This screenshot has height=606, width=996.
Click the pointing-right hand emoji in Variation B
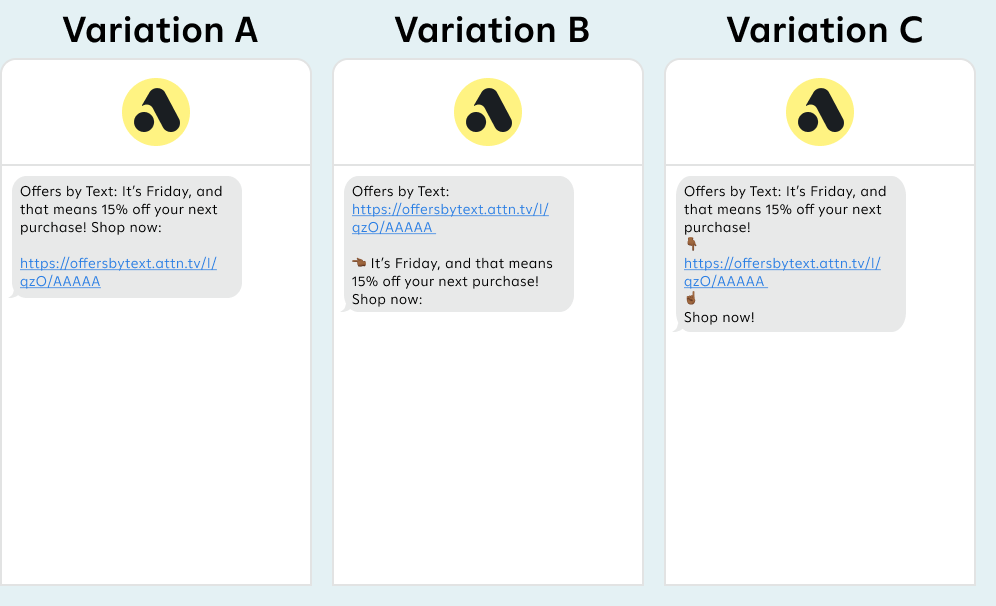click(x=359, y=262)
